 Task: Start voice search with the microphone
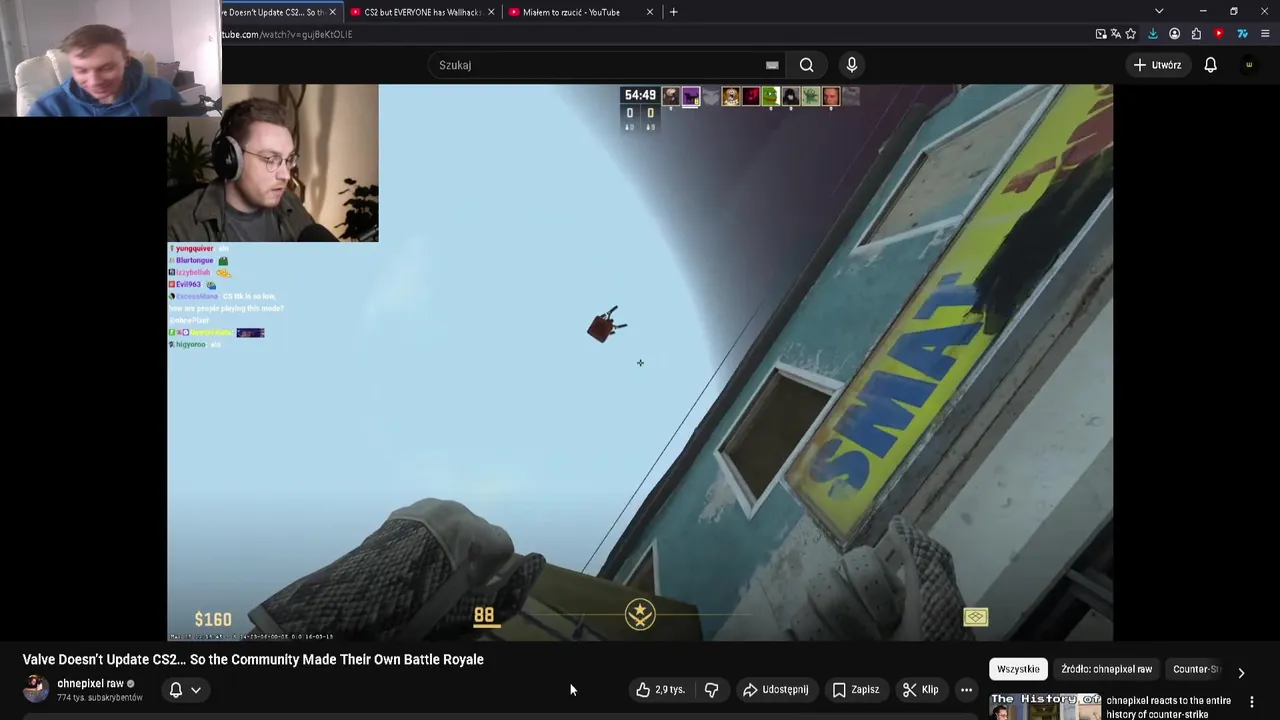tap(852, 65)
